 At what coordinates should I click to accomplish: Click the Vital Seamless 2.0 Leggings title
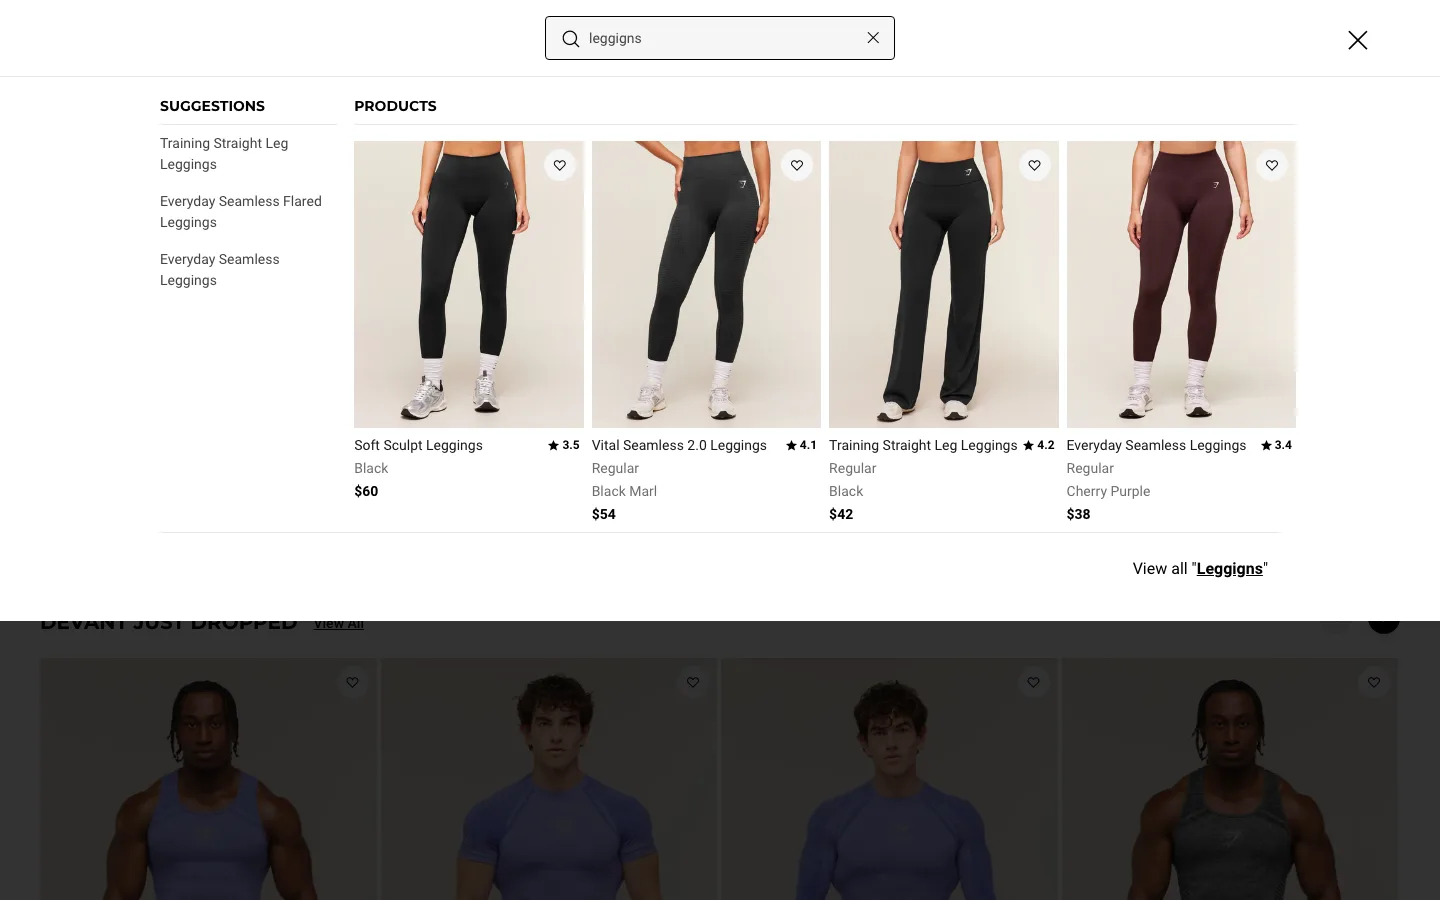pos(679,446)
